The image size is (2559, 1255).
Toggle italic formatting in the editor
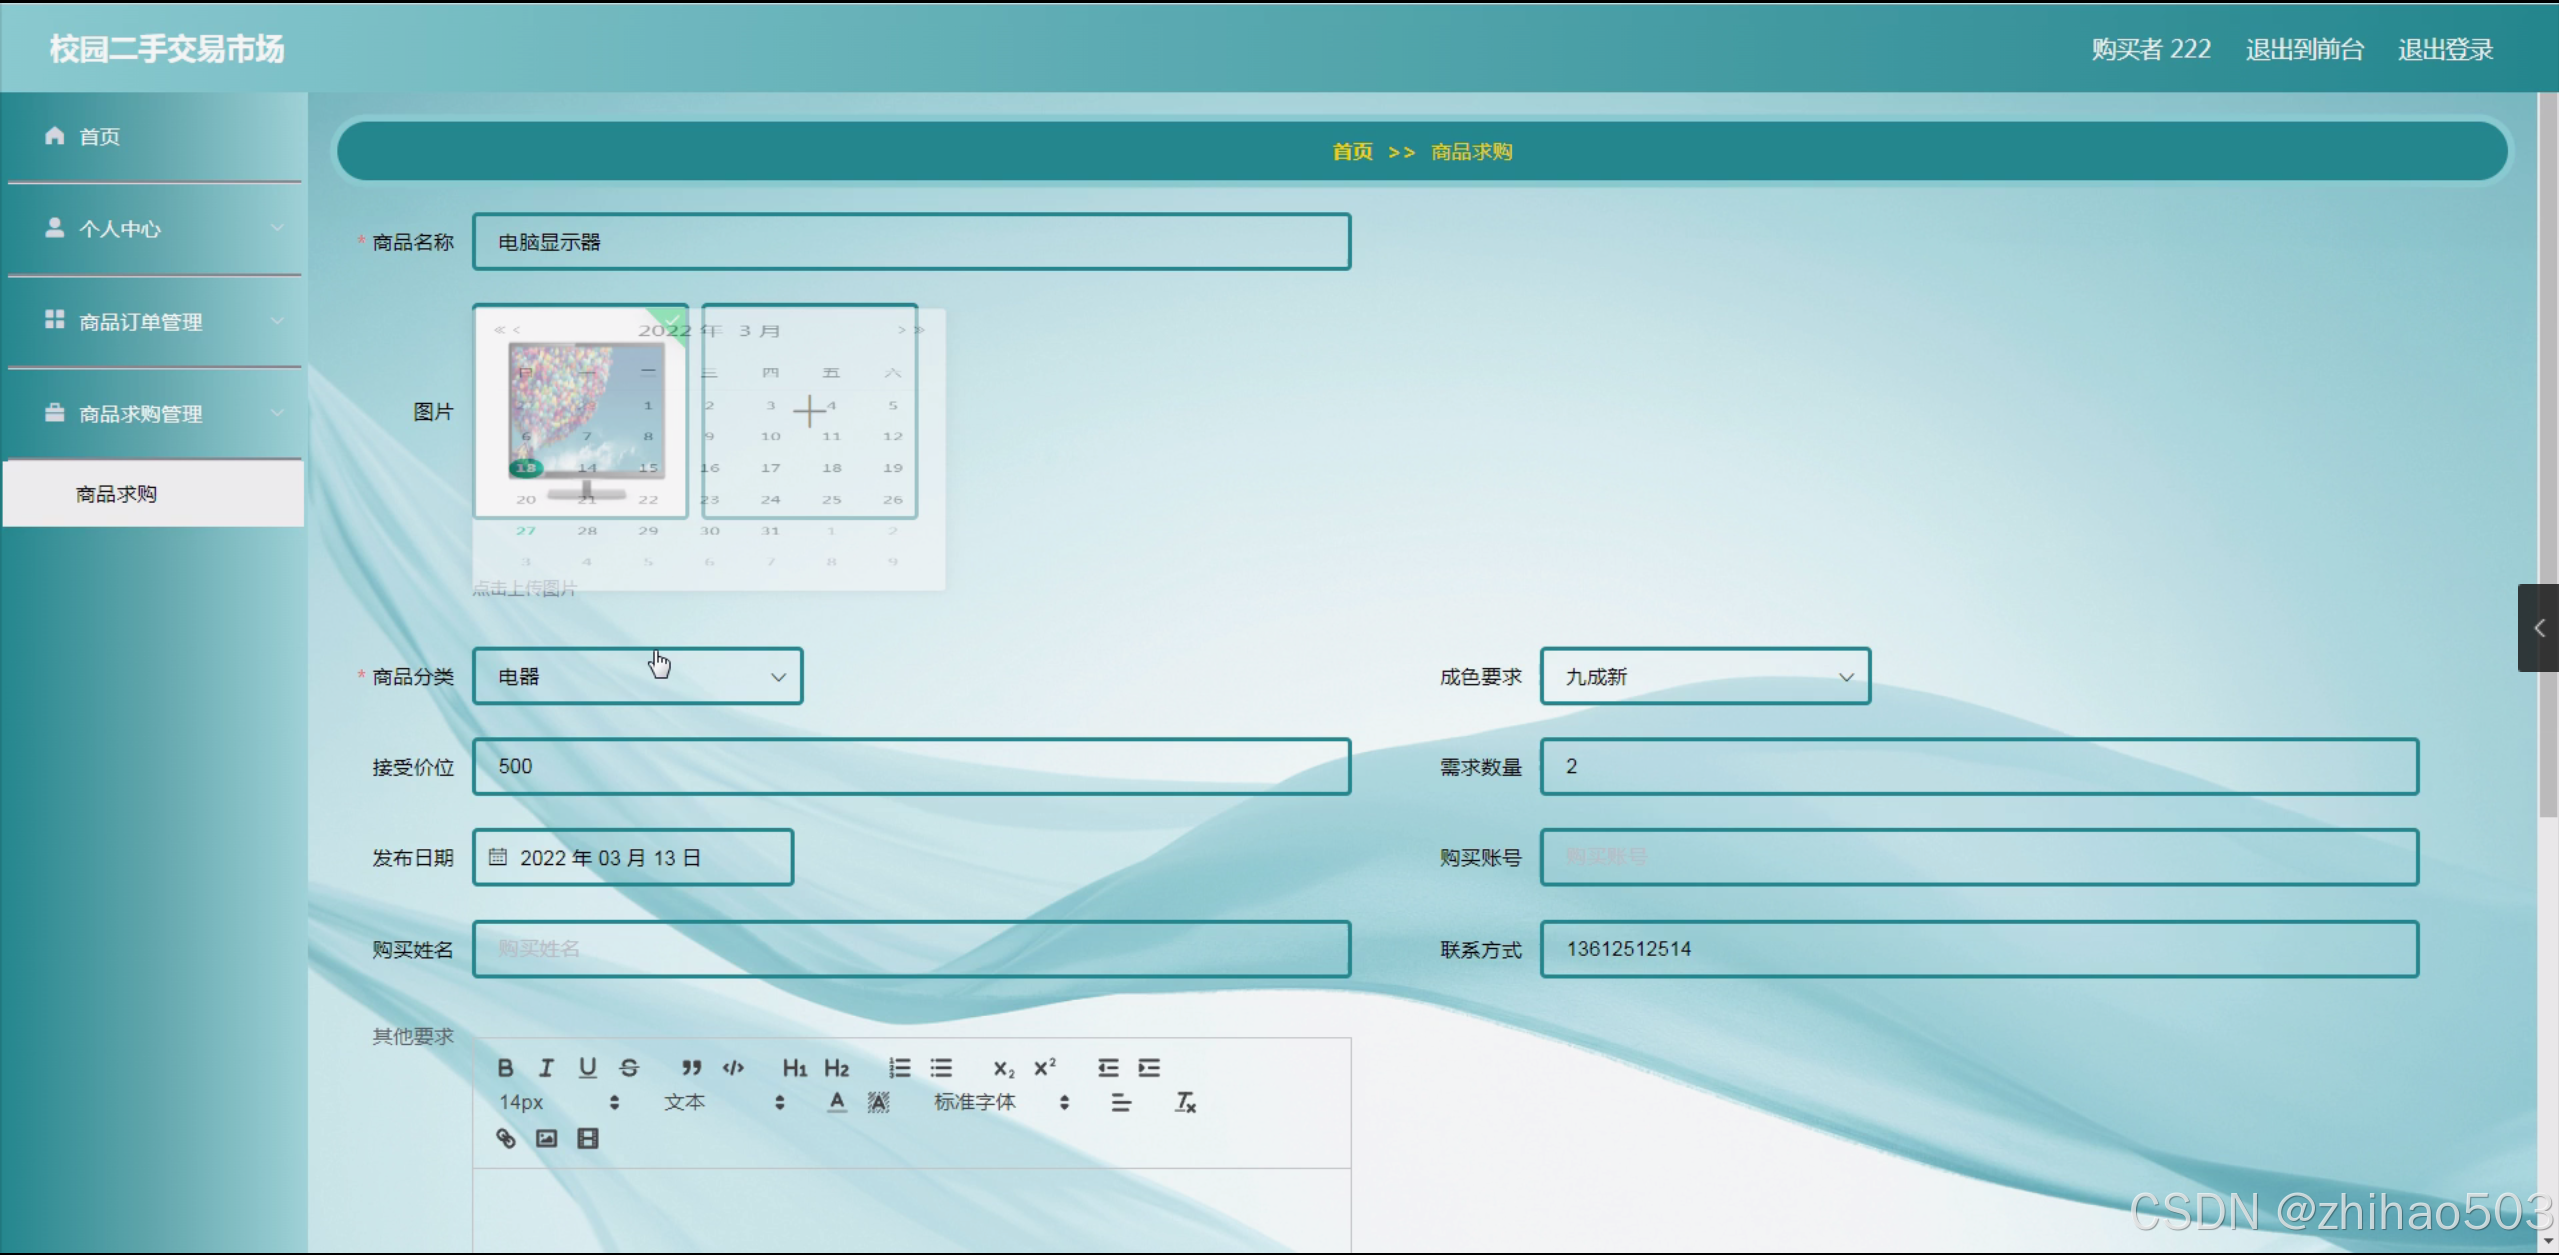pyautogui.click(x=546, y=1068)
